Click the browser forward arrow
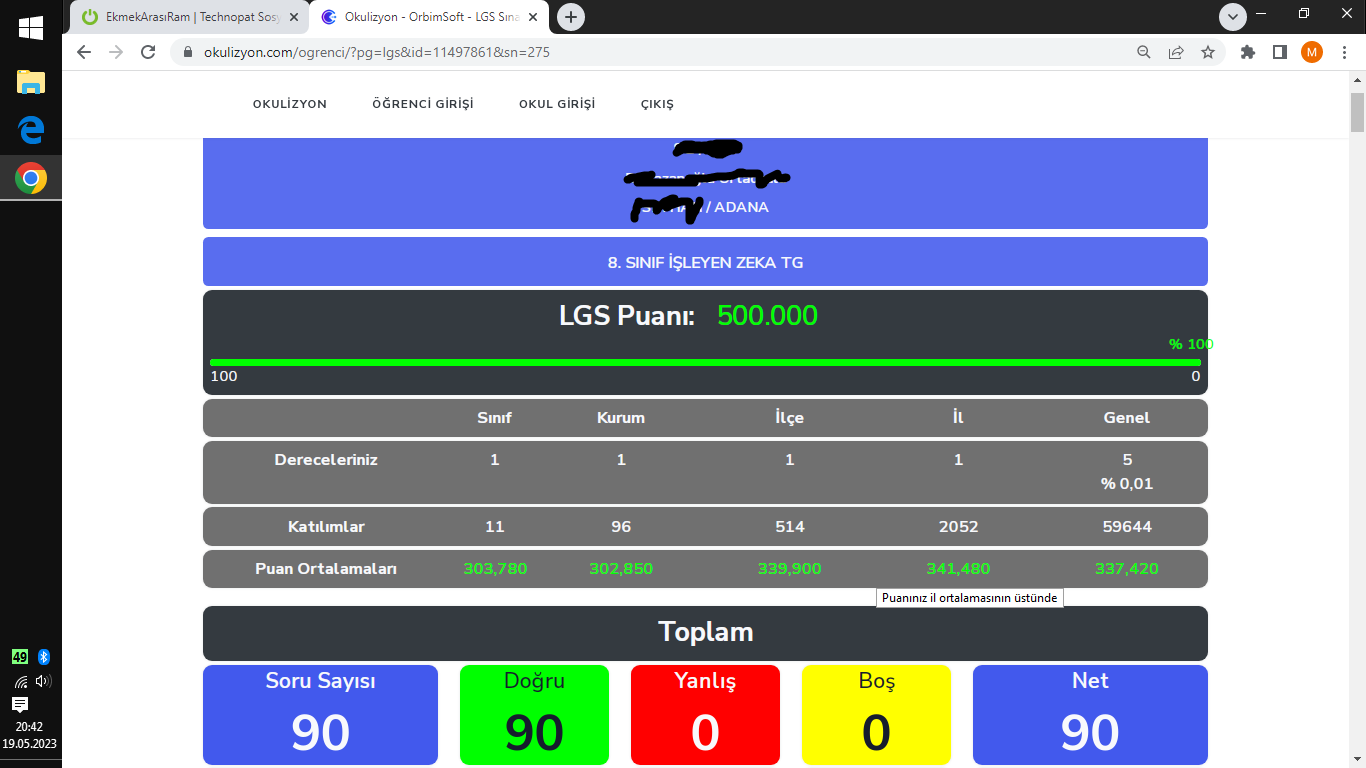 point(117,52)
